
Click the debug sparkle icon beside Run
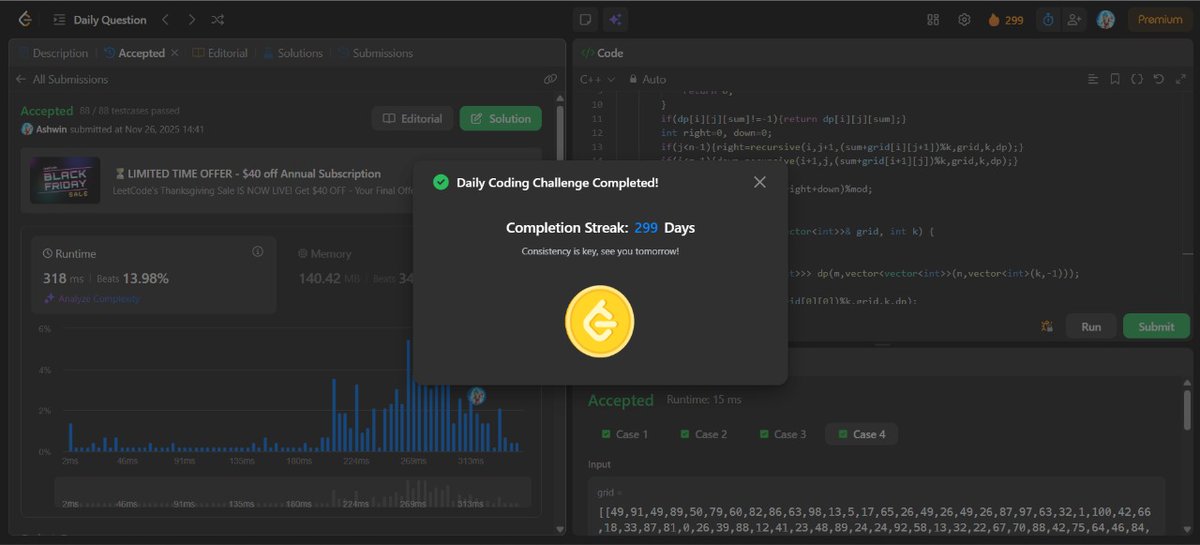[x=1047, y=326]
